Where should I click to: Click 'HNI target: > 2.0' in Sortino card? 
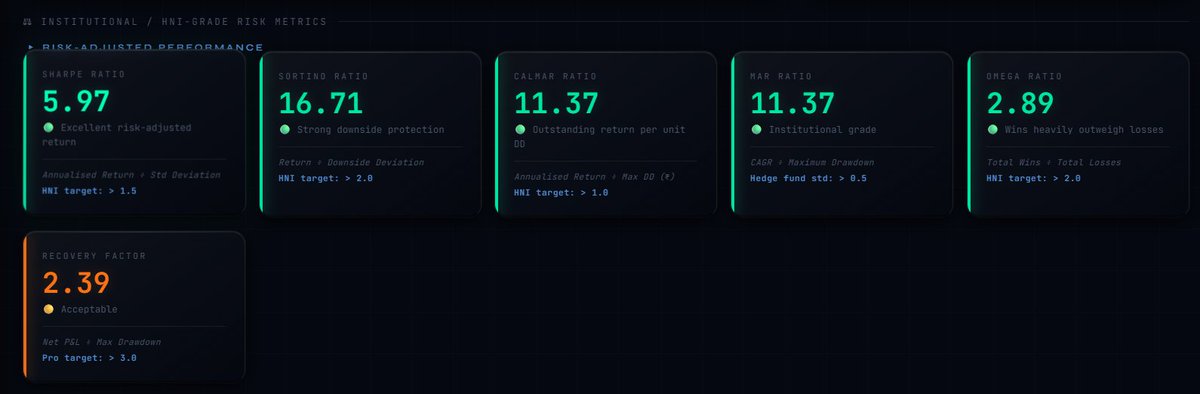[325, 177]
